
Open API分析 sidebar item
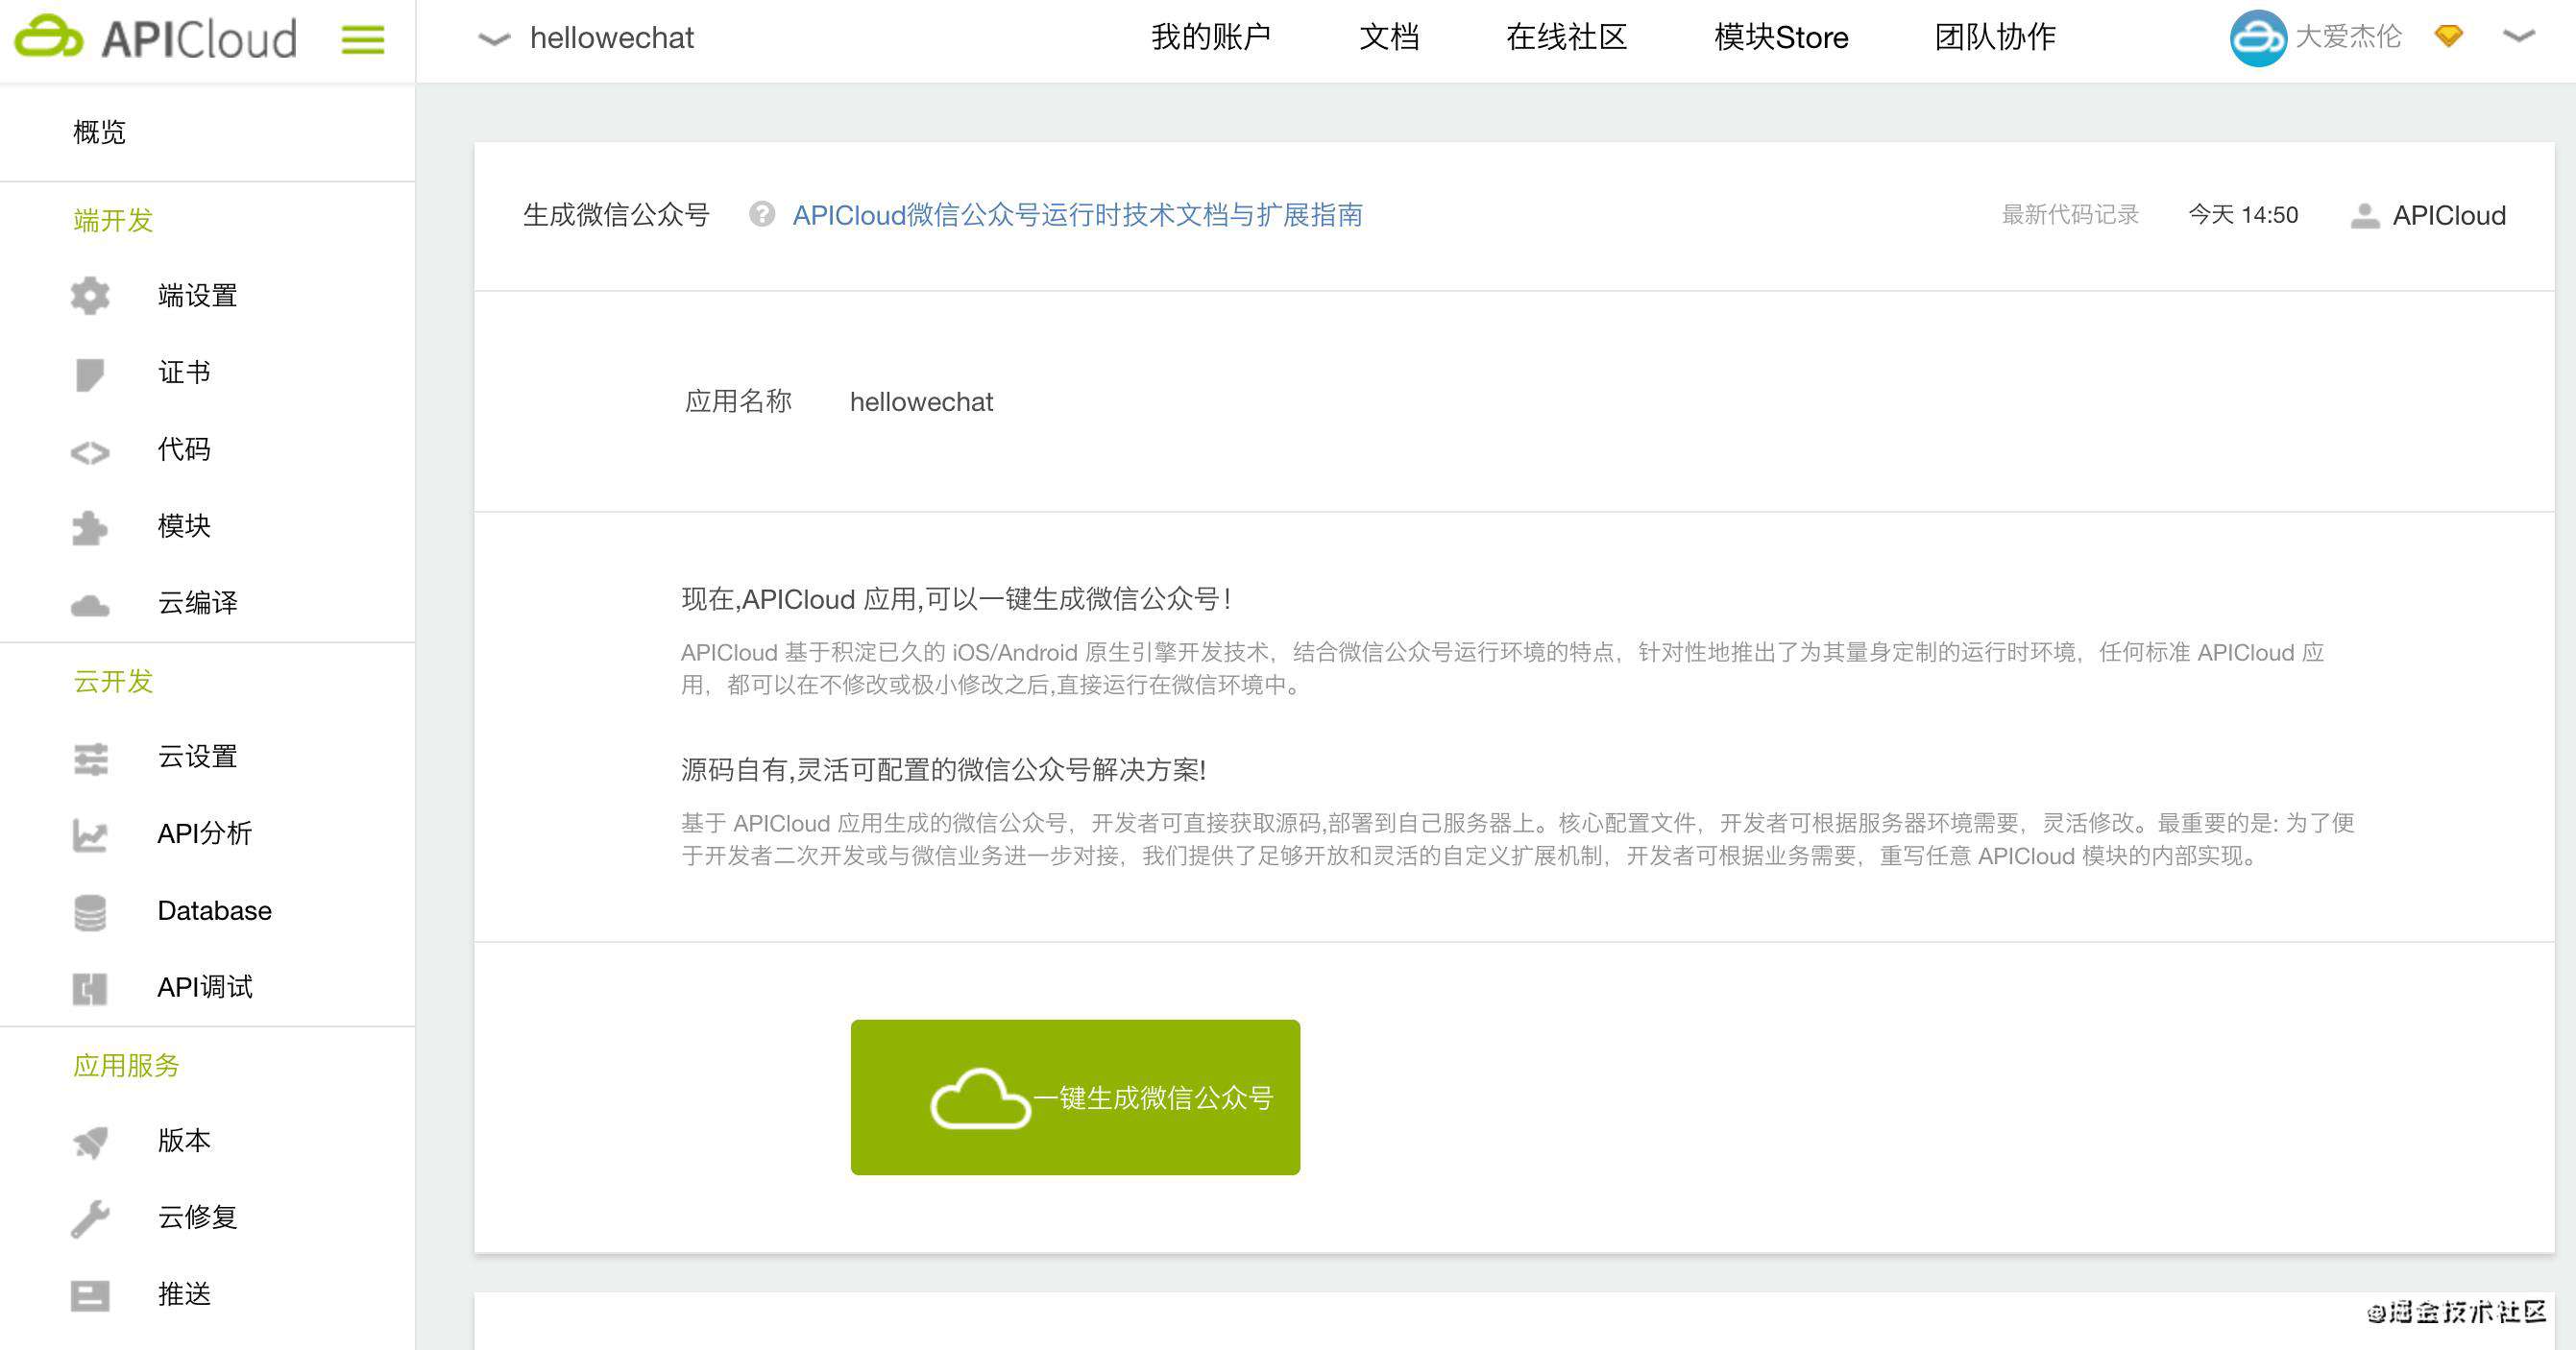pos(205,833)
